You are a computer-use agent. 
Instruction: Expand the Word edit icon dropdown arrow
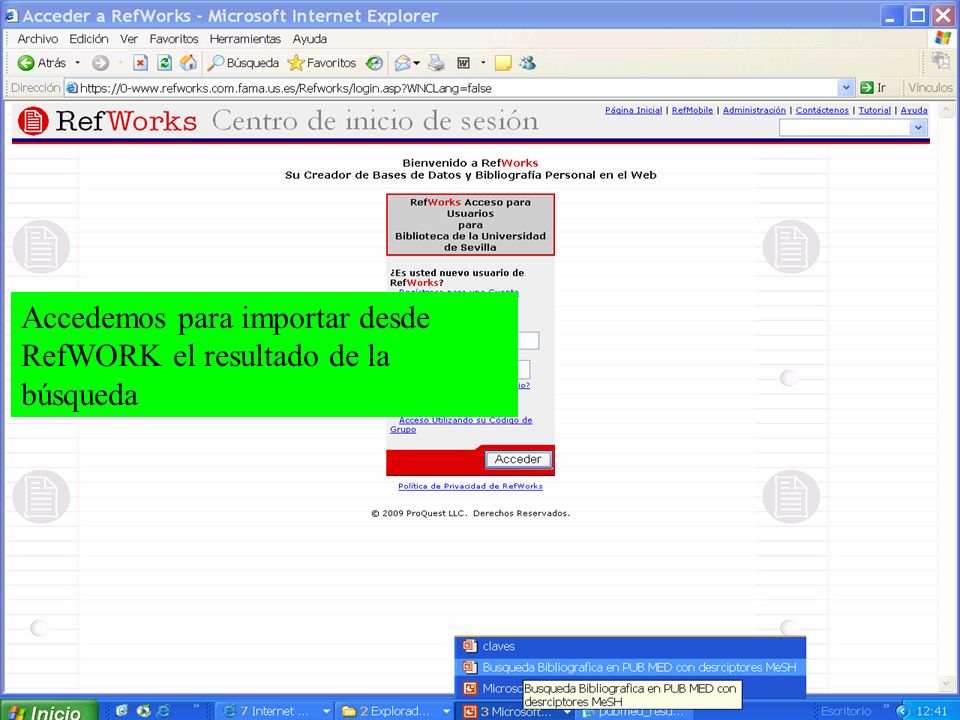tap(482, 62)
